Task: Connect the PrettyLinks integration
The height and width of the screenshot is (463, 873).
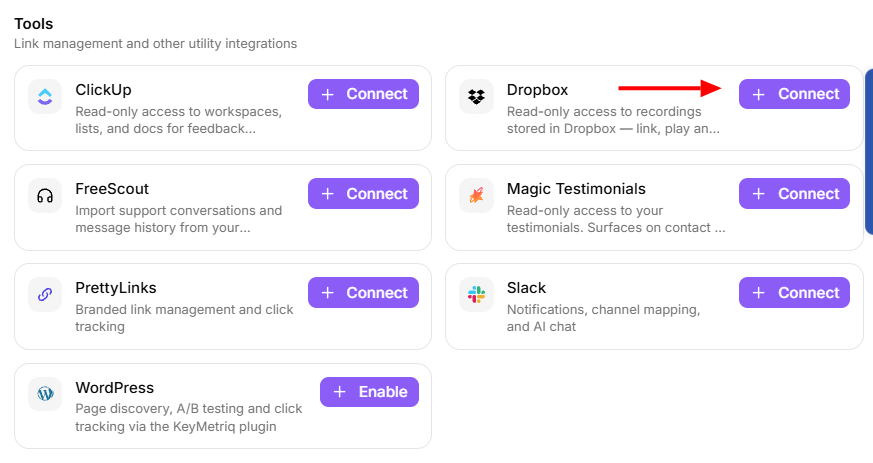Action: click(364, 293)
